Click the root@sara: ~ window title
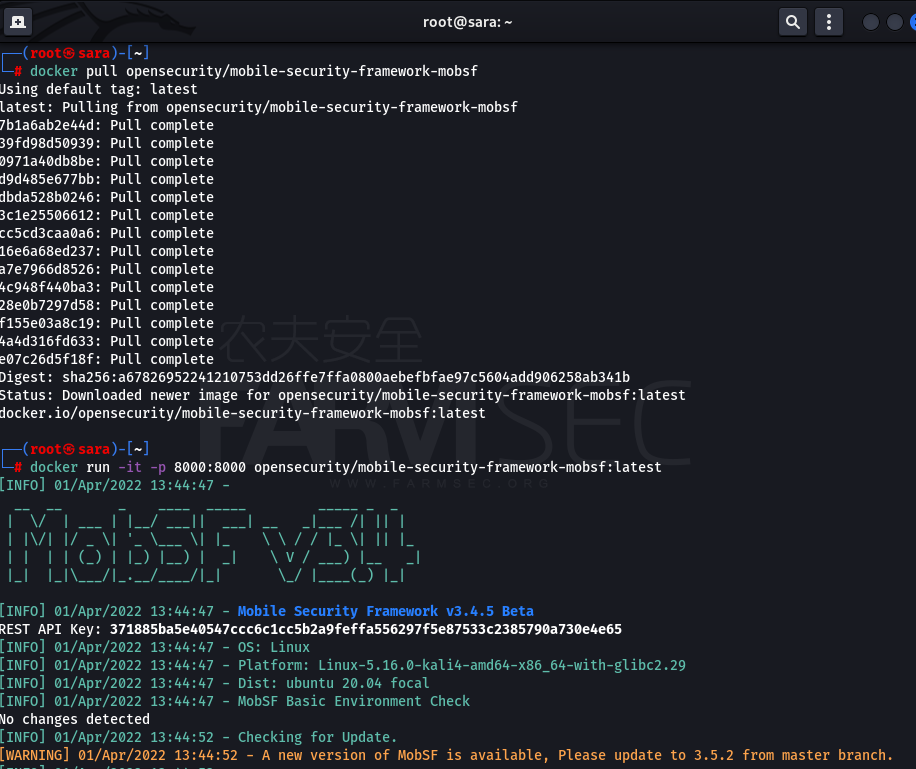Screen dimensions: 916x769 [467, 22]
